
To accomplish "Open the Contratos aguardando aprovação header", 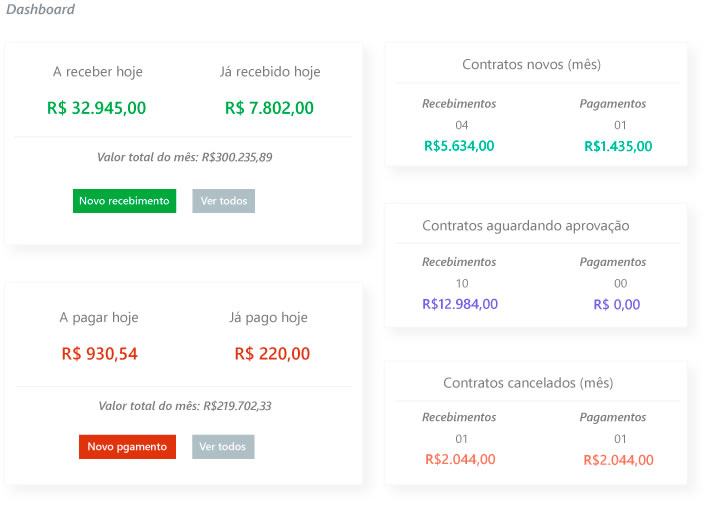I will coord(525,226).
